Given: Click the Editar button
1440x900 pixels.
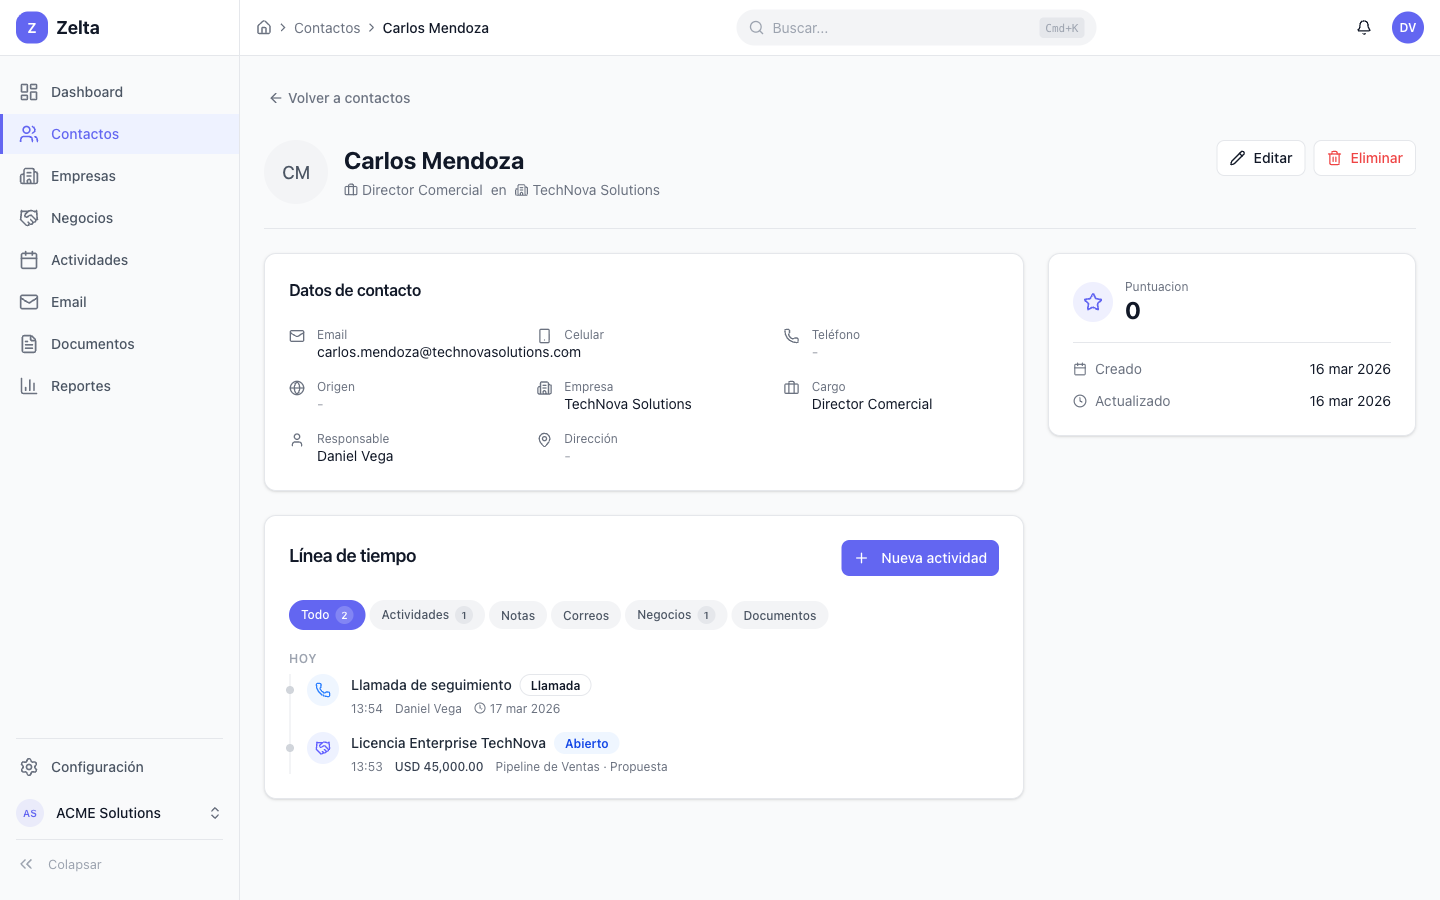Looking at the screenshot, I should [x=1260, y=158].
